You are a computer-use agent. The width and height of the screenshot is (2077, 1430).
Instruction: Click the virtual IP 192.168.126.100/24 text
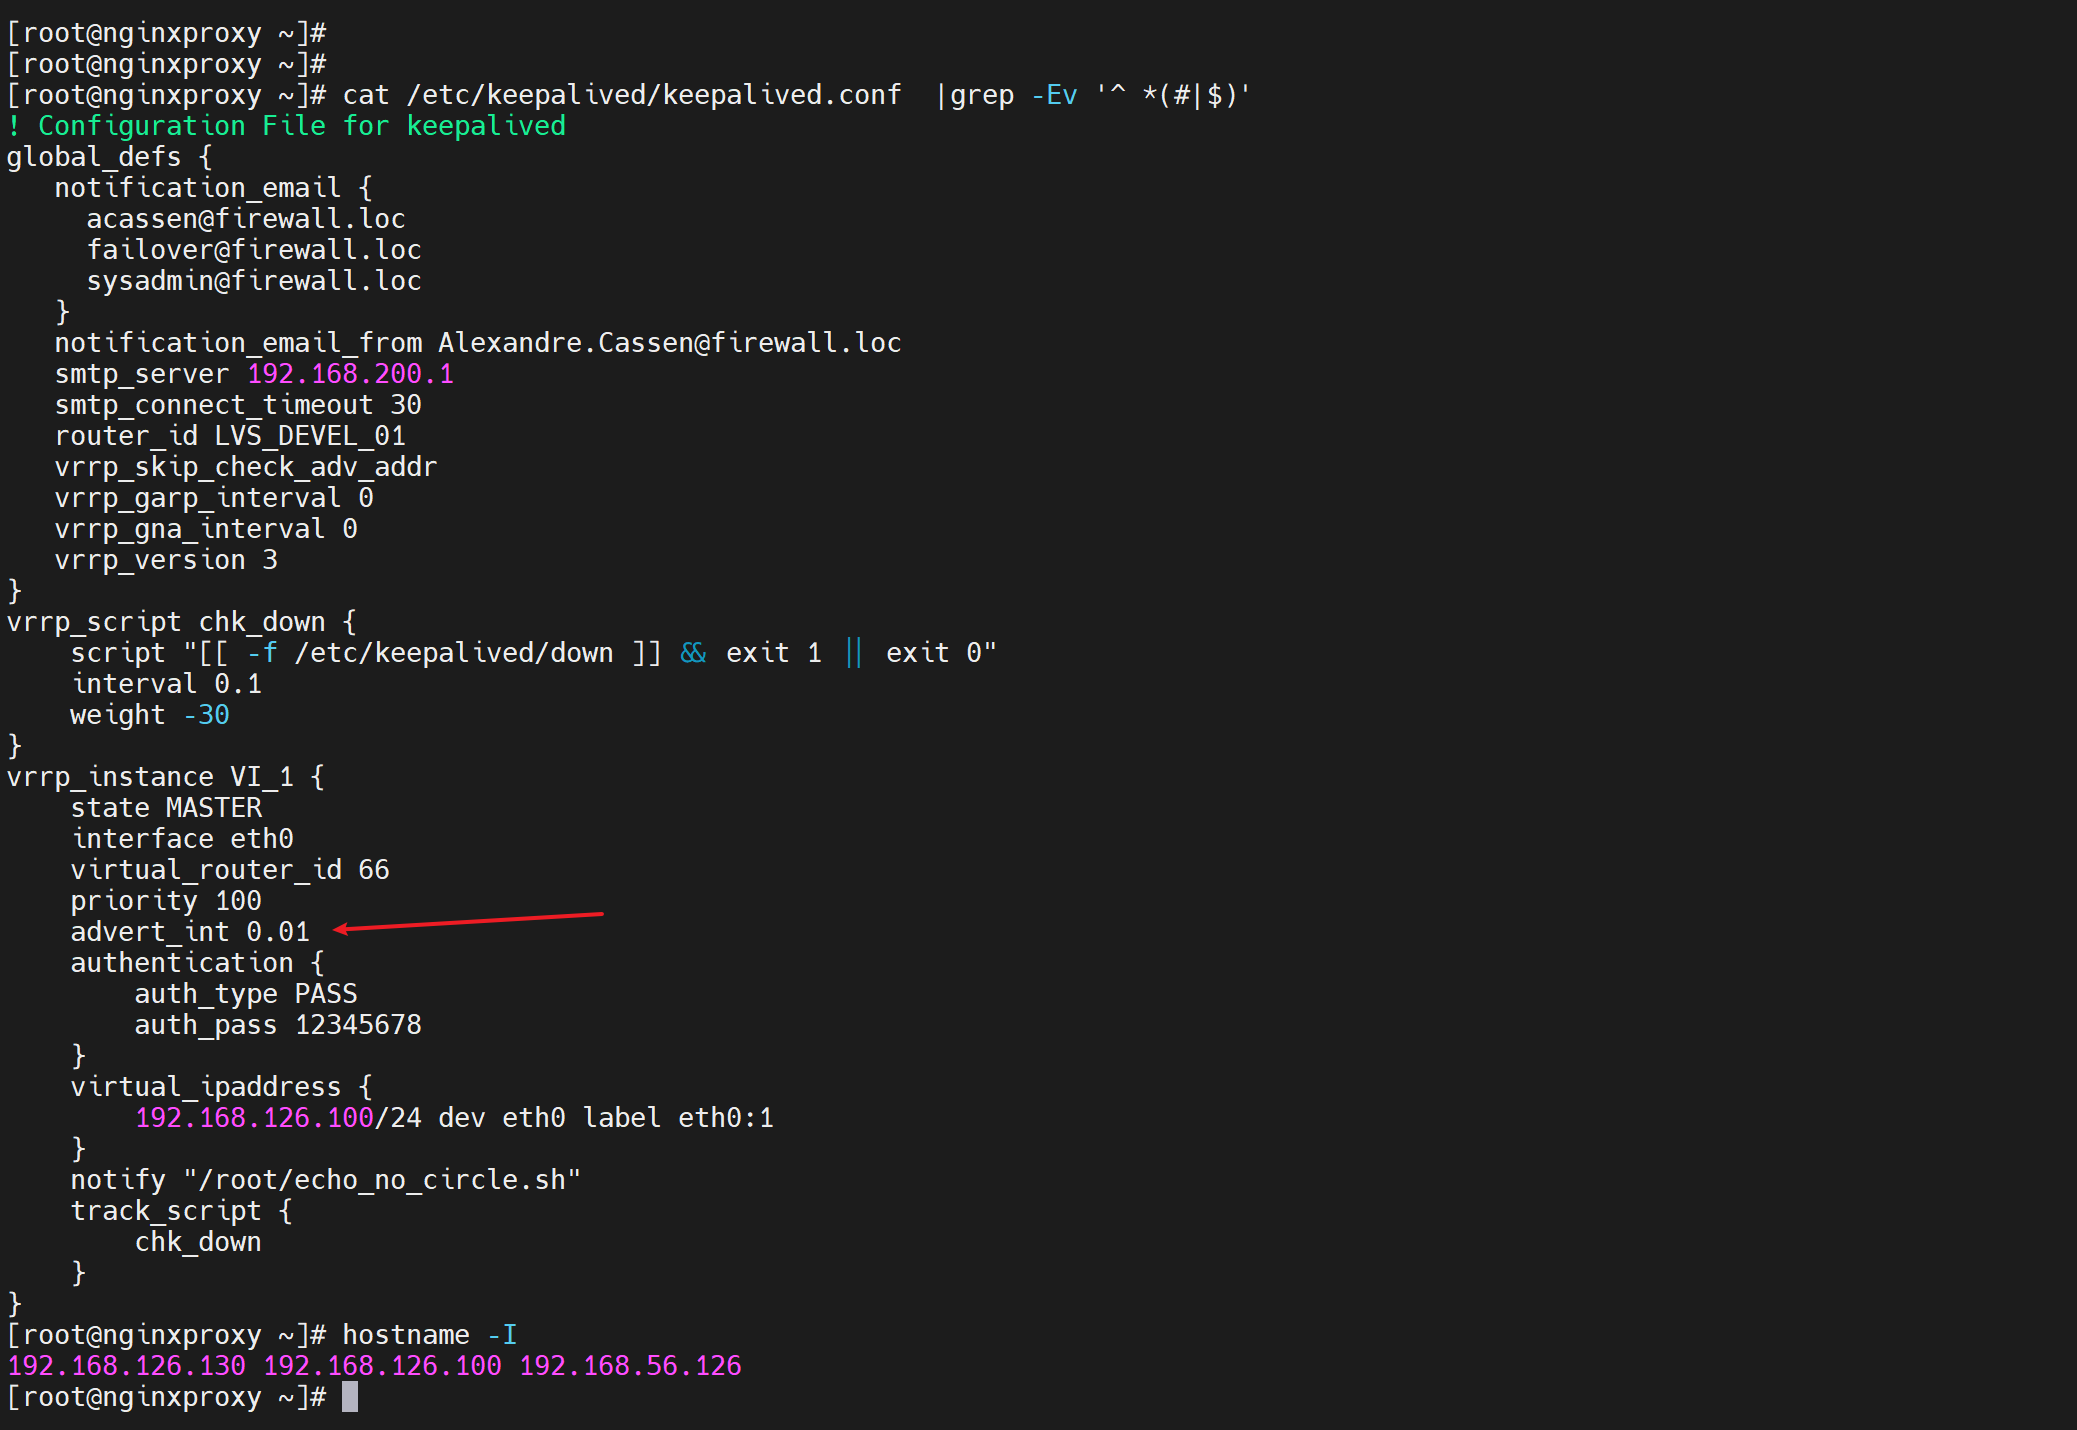click(x=277, y=1118)
